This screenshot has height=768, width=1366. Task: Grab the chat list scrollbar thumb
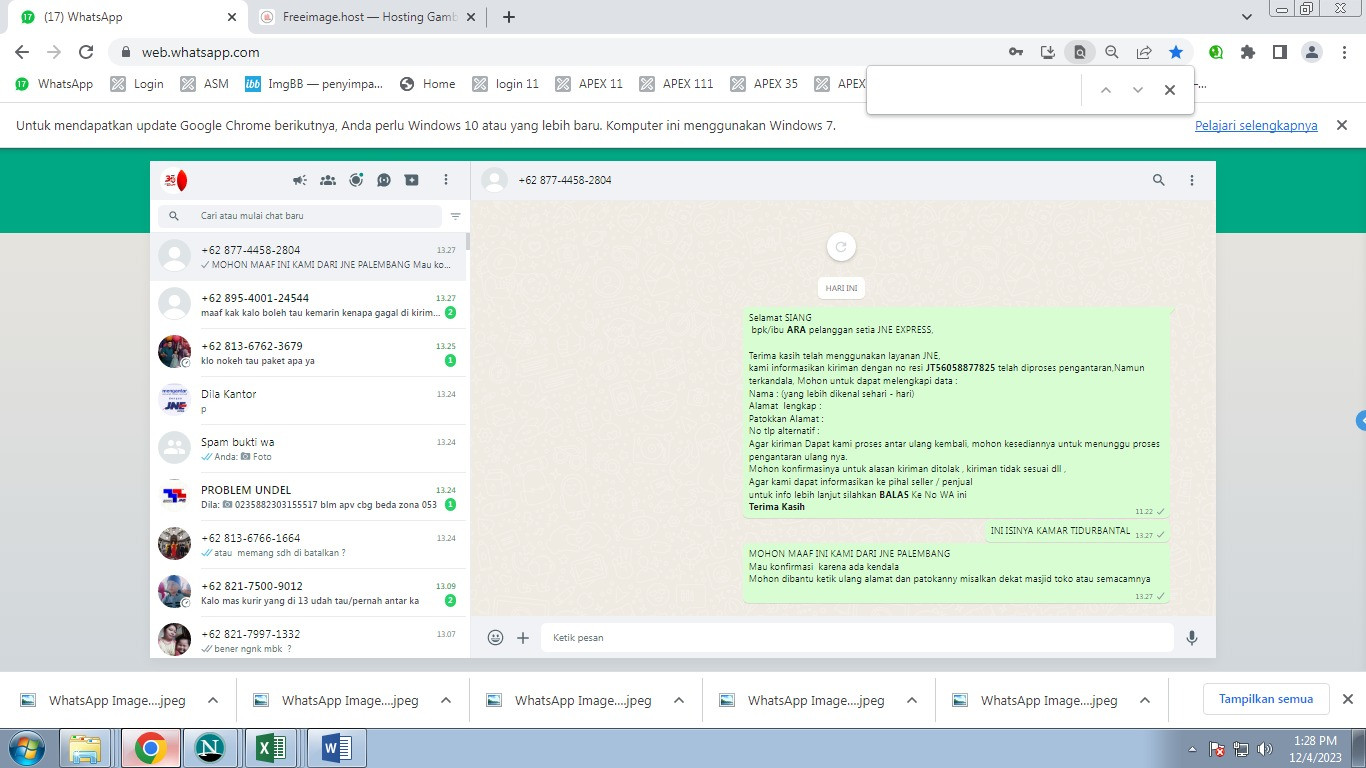point(468,241)
